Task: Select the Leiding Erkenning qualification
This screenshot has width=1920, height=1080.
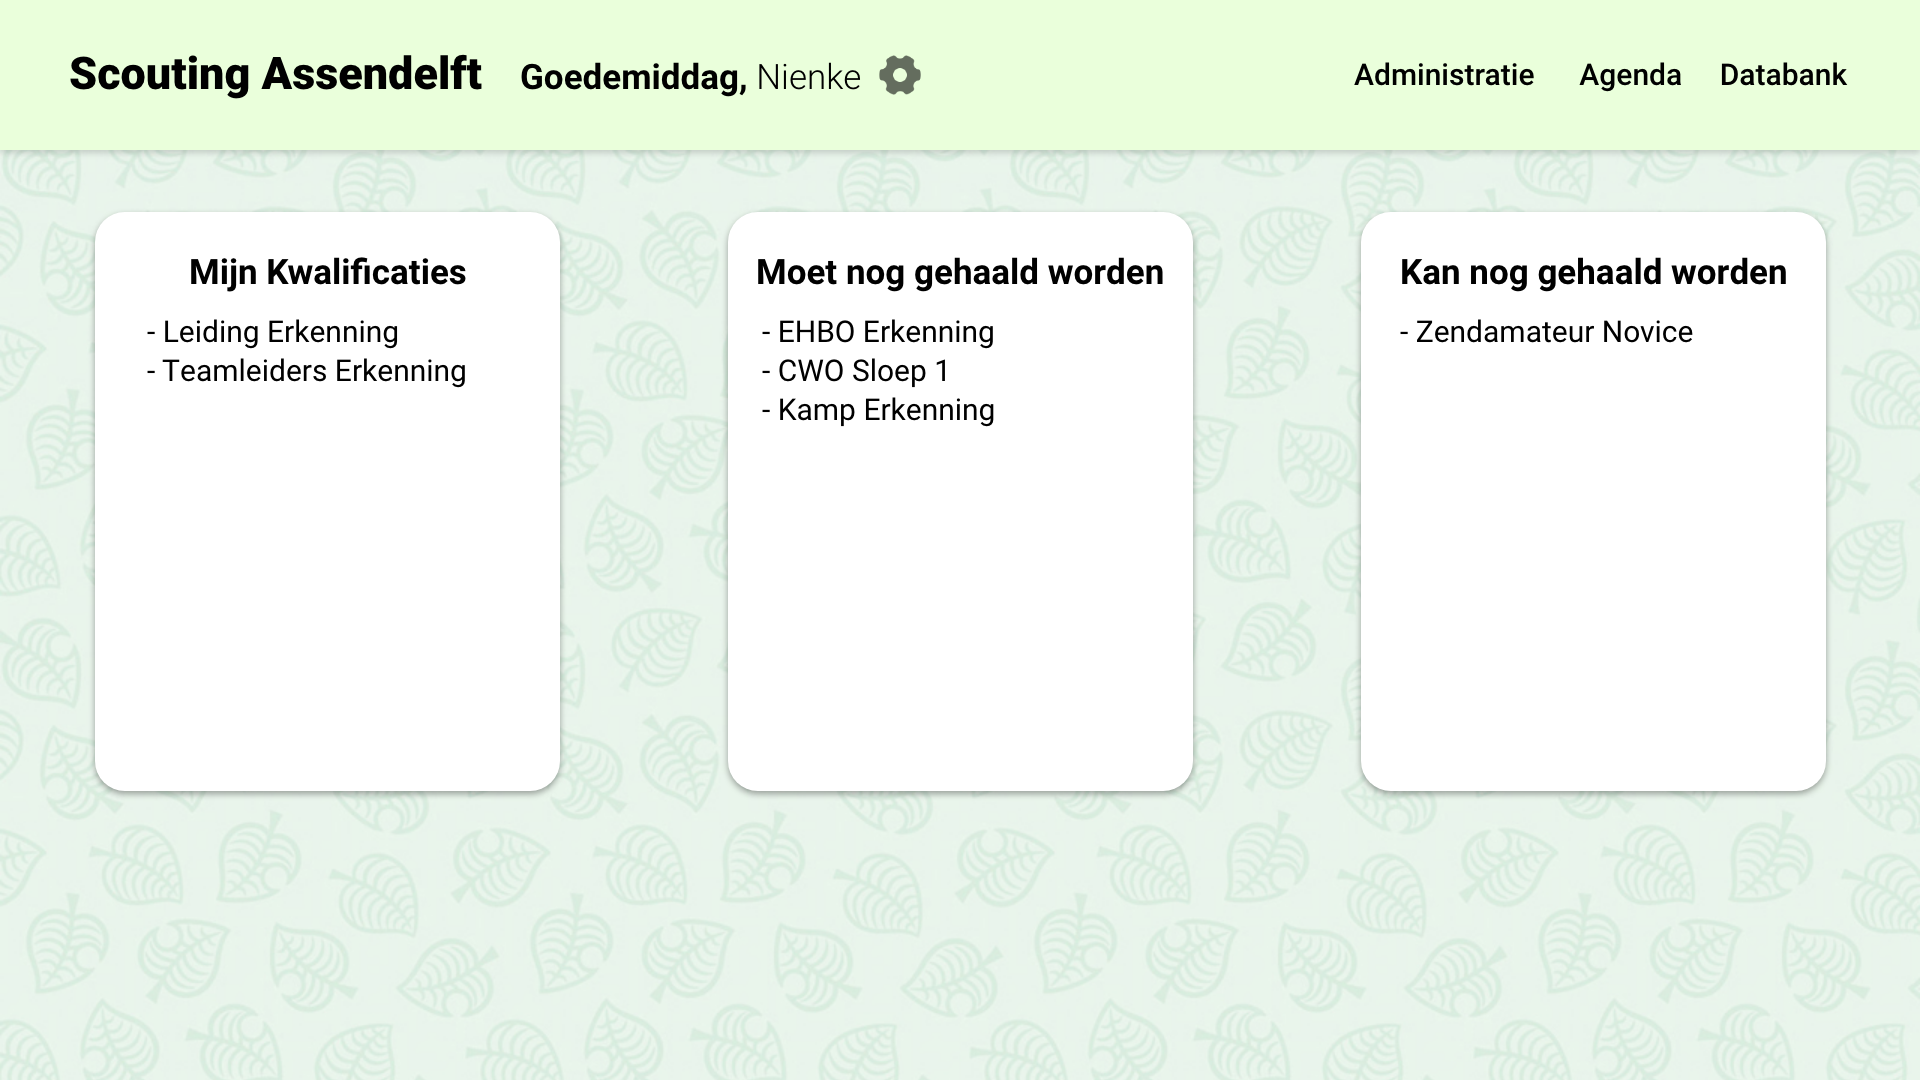Action: [x=279, y=332]
